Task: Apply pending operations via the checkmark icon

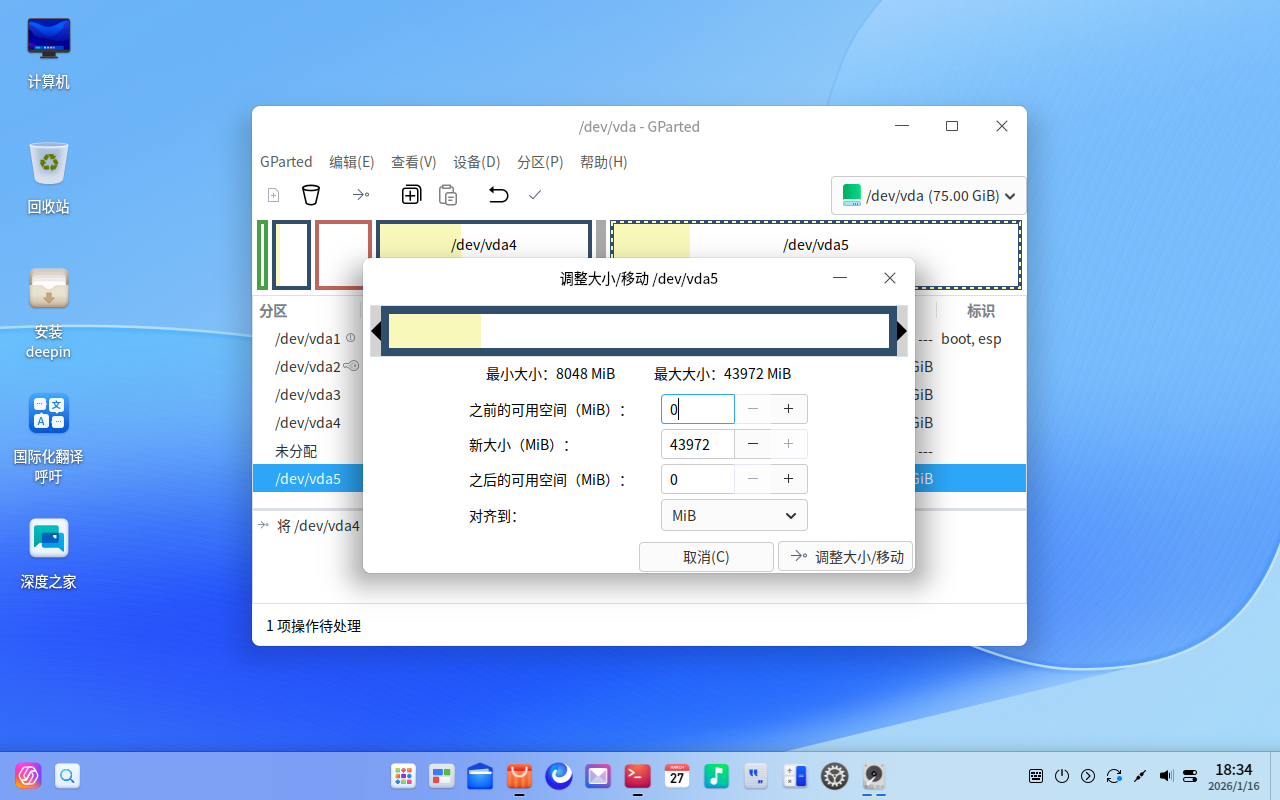Action: tap(535, 194)
